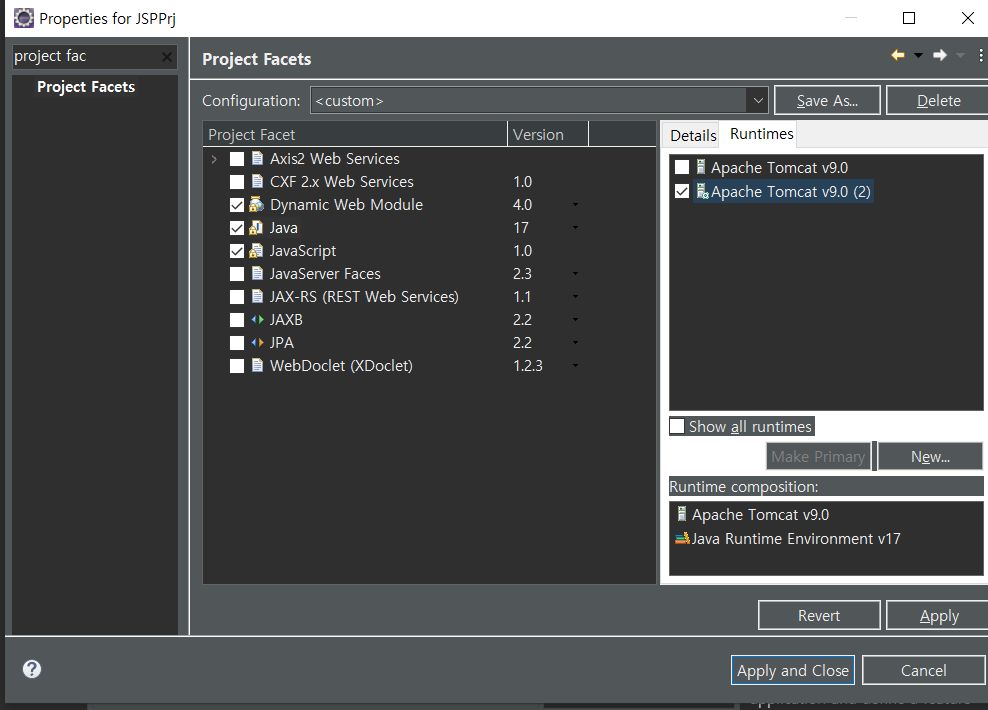The width and height of the screenshot is (988, 710).
Task: Uncheck the Java facet checkbox
Action: tap(237, 228)
